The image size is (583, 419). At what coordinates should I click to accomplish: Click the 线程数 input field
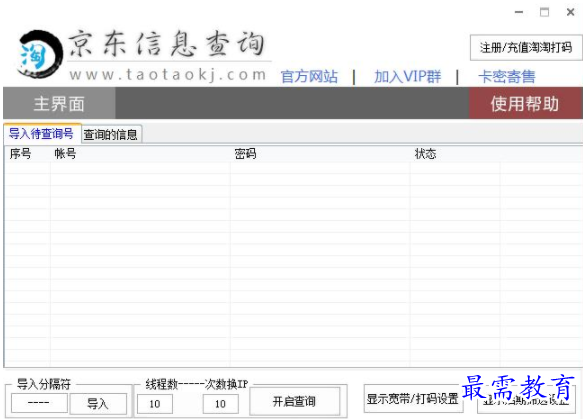tap(155, 404)
